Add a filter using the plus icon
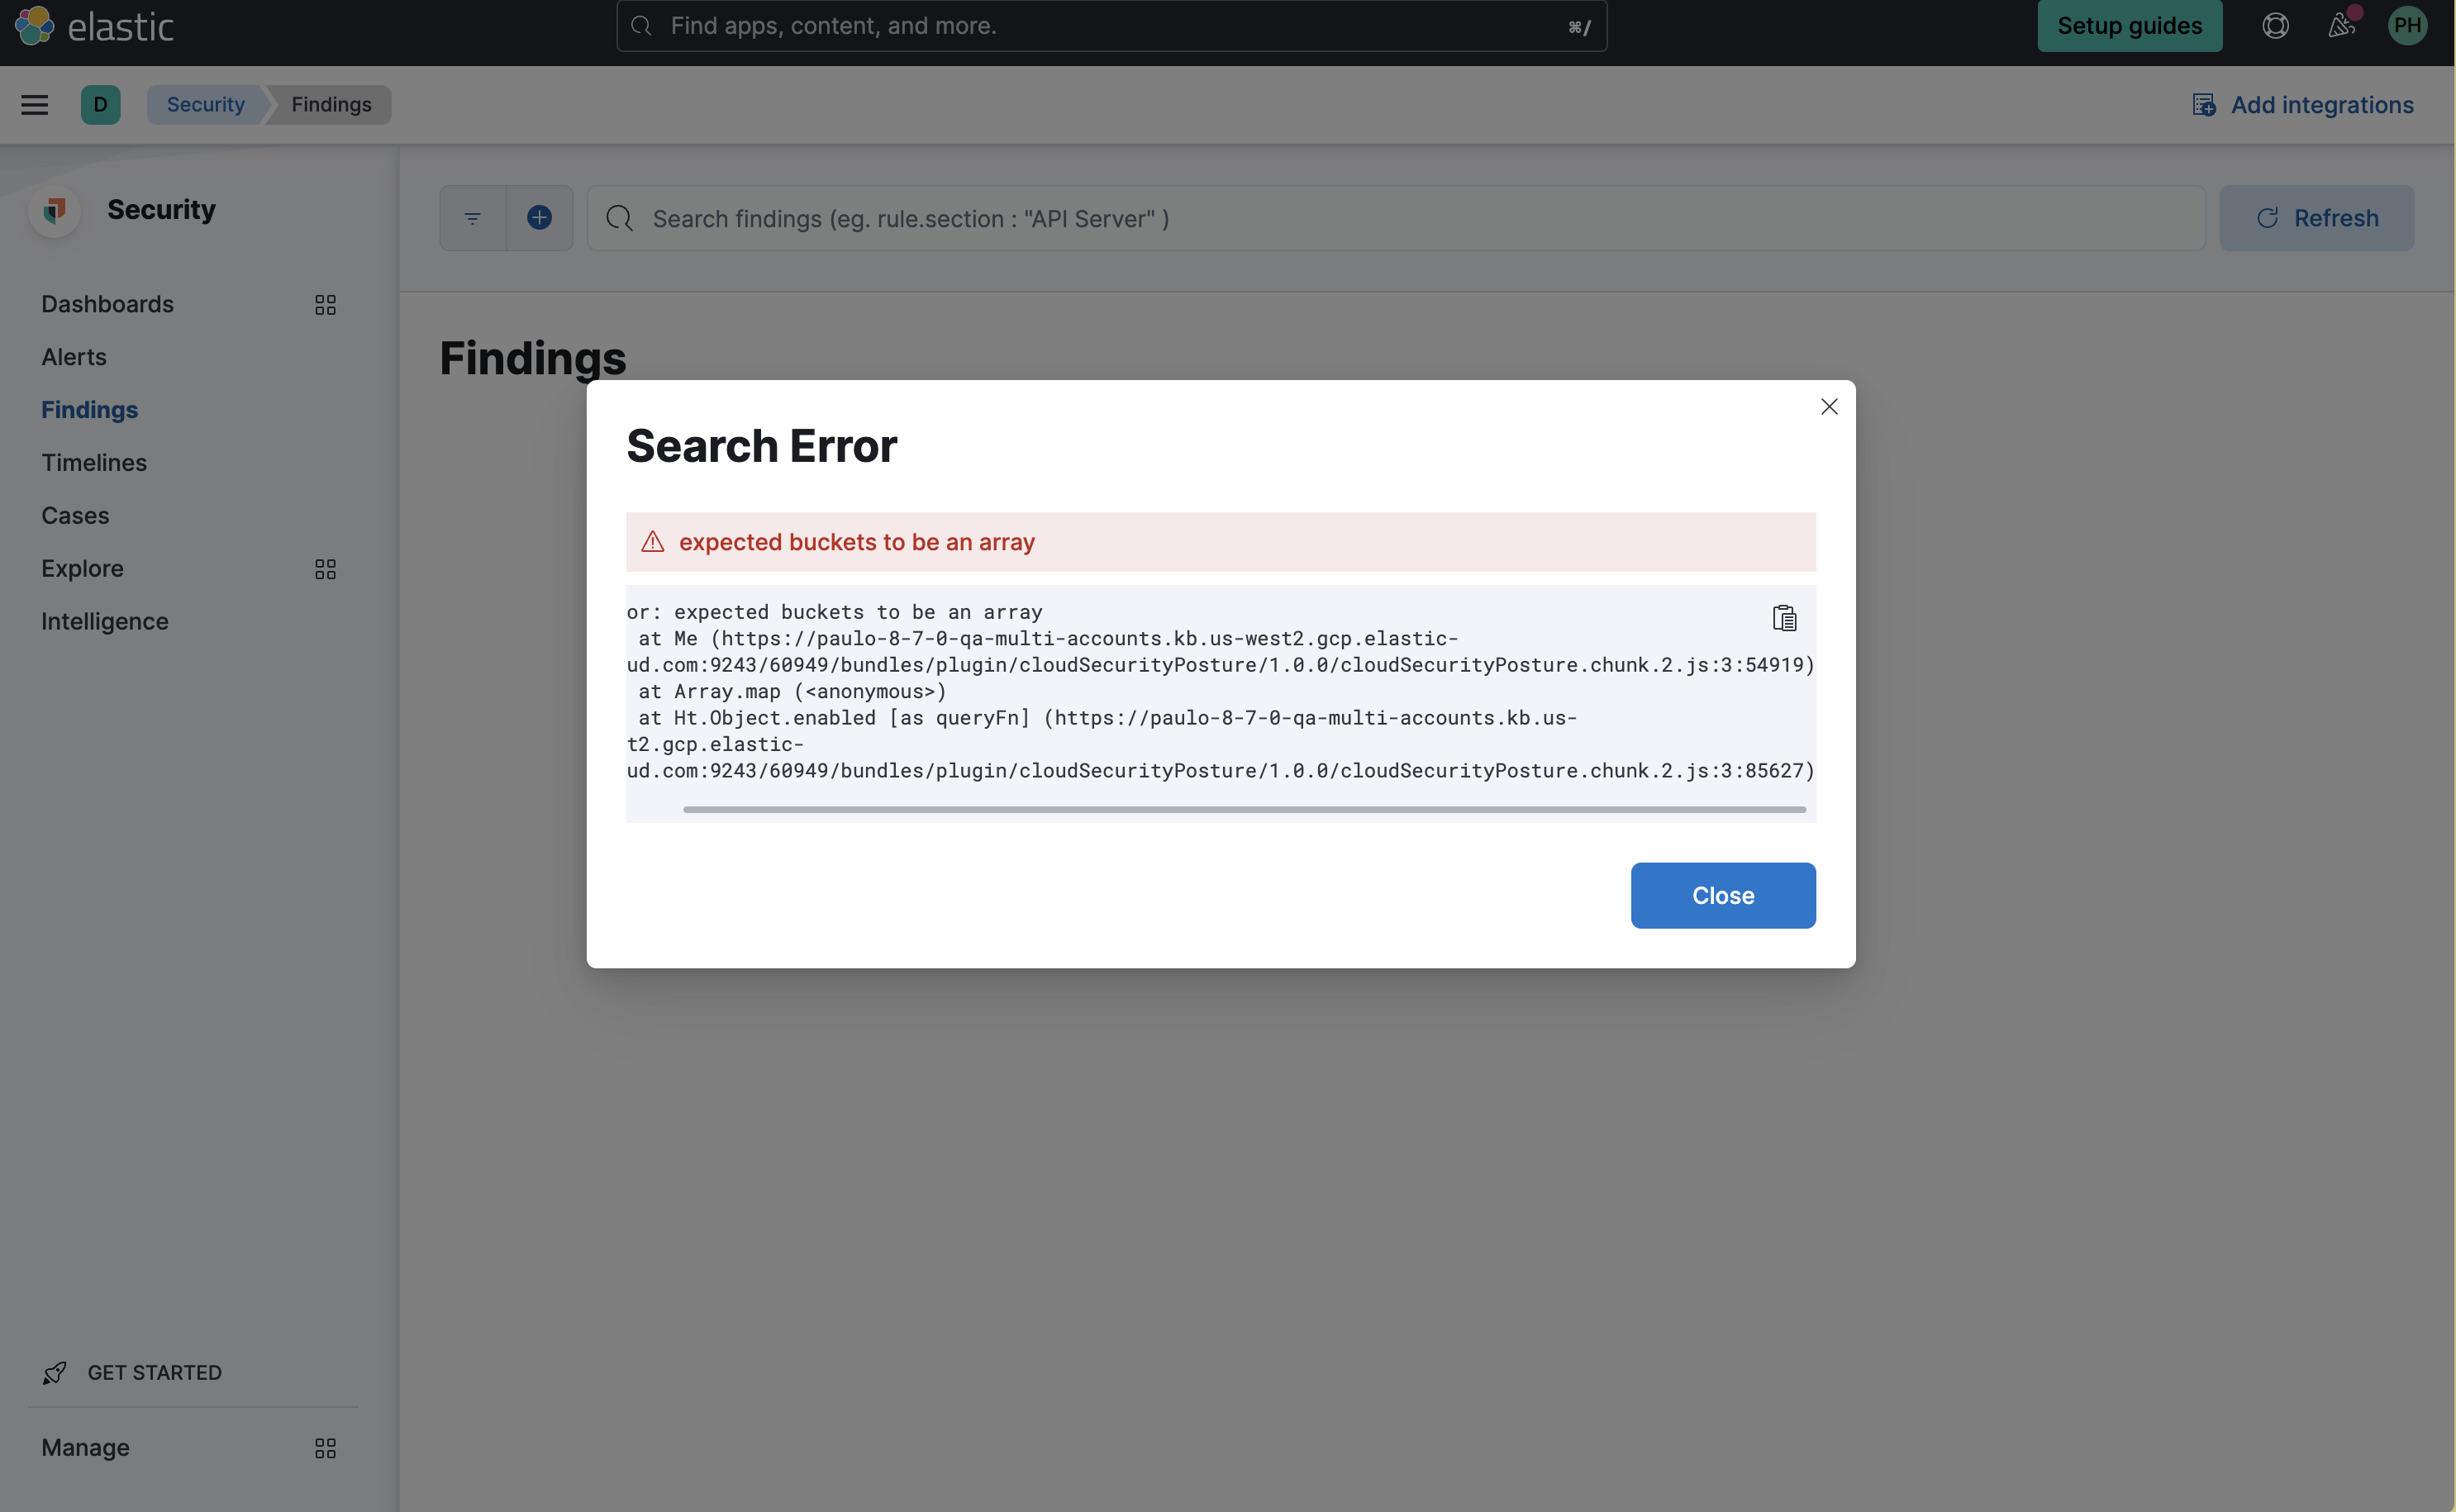2456x1512 pixels. (540, 217)
